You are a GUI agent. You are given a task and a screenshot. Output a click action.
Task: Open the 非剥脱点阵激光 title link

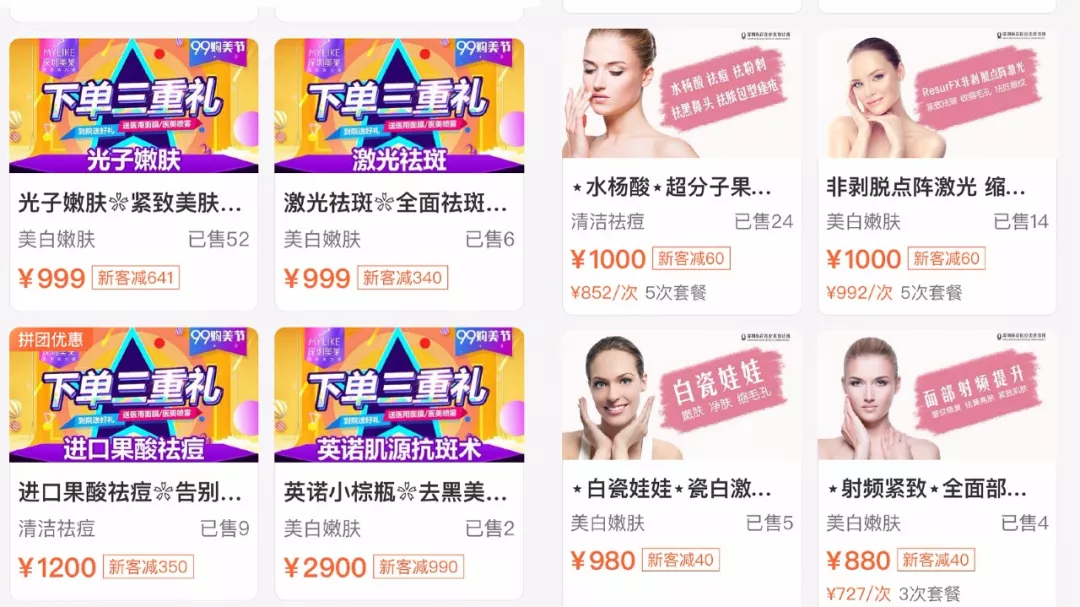click(x=926, y=187)
